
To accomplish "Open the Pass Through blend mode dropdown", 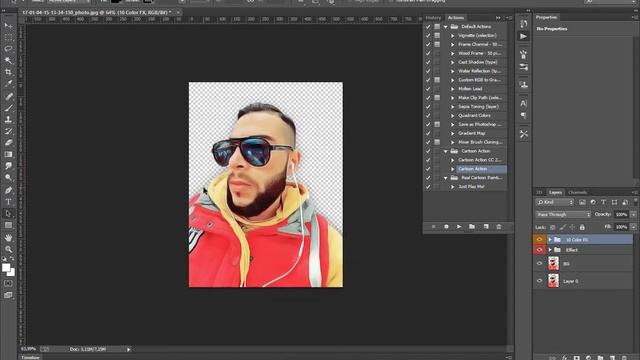I will 563,214.
